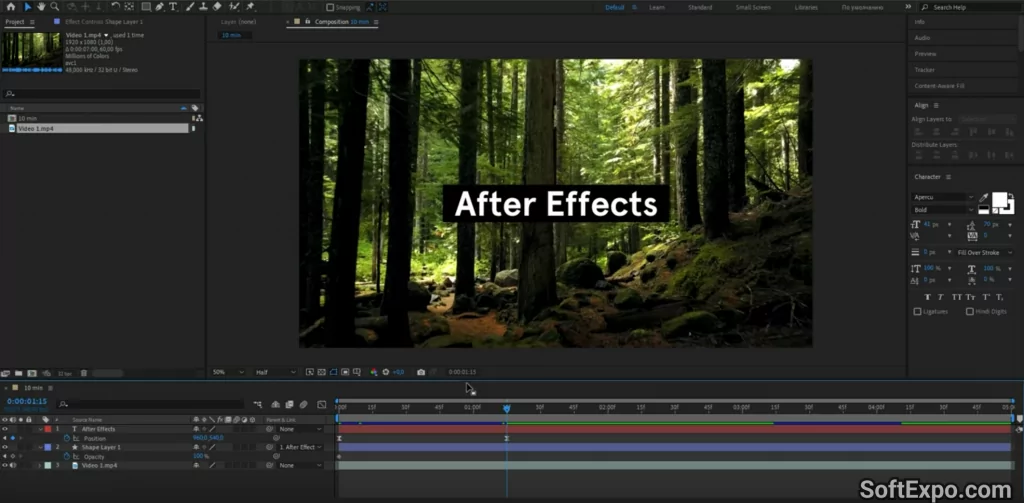
Task: Click the Search Help field
Action: 970,7
